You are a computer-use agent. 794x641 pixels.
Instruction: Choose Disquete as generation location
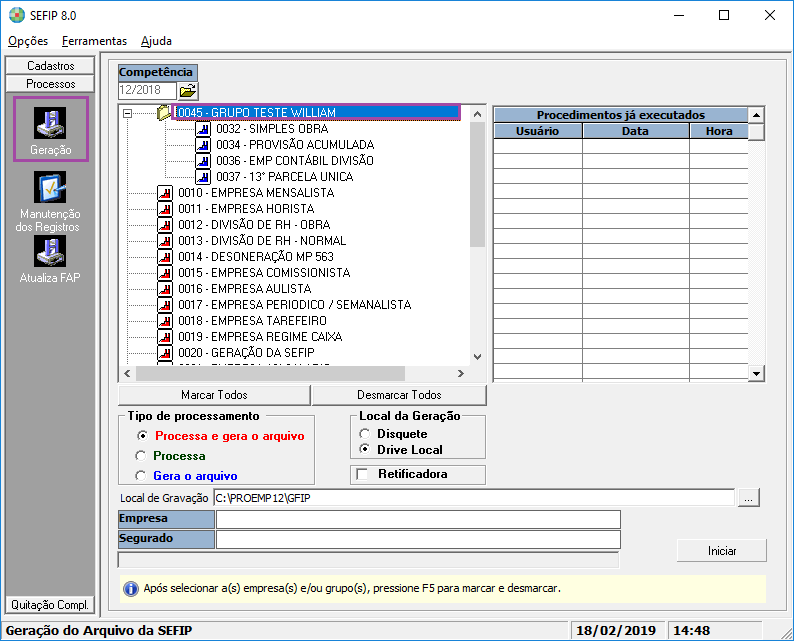pyautogui.click(x=365, y=434)
